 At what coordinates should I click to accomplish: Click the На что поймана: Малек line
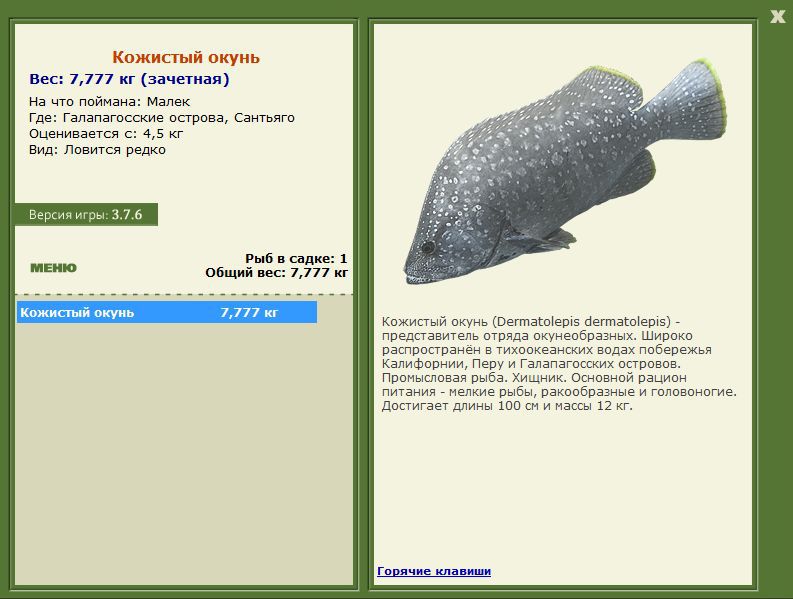(109, 101)
